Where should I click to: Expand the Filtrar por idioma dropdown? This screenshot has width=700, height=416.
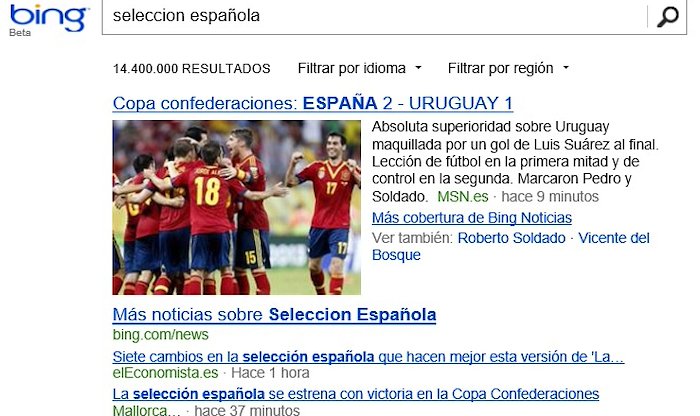[359, 68]
